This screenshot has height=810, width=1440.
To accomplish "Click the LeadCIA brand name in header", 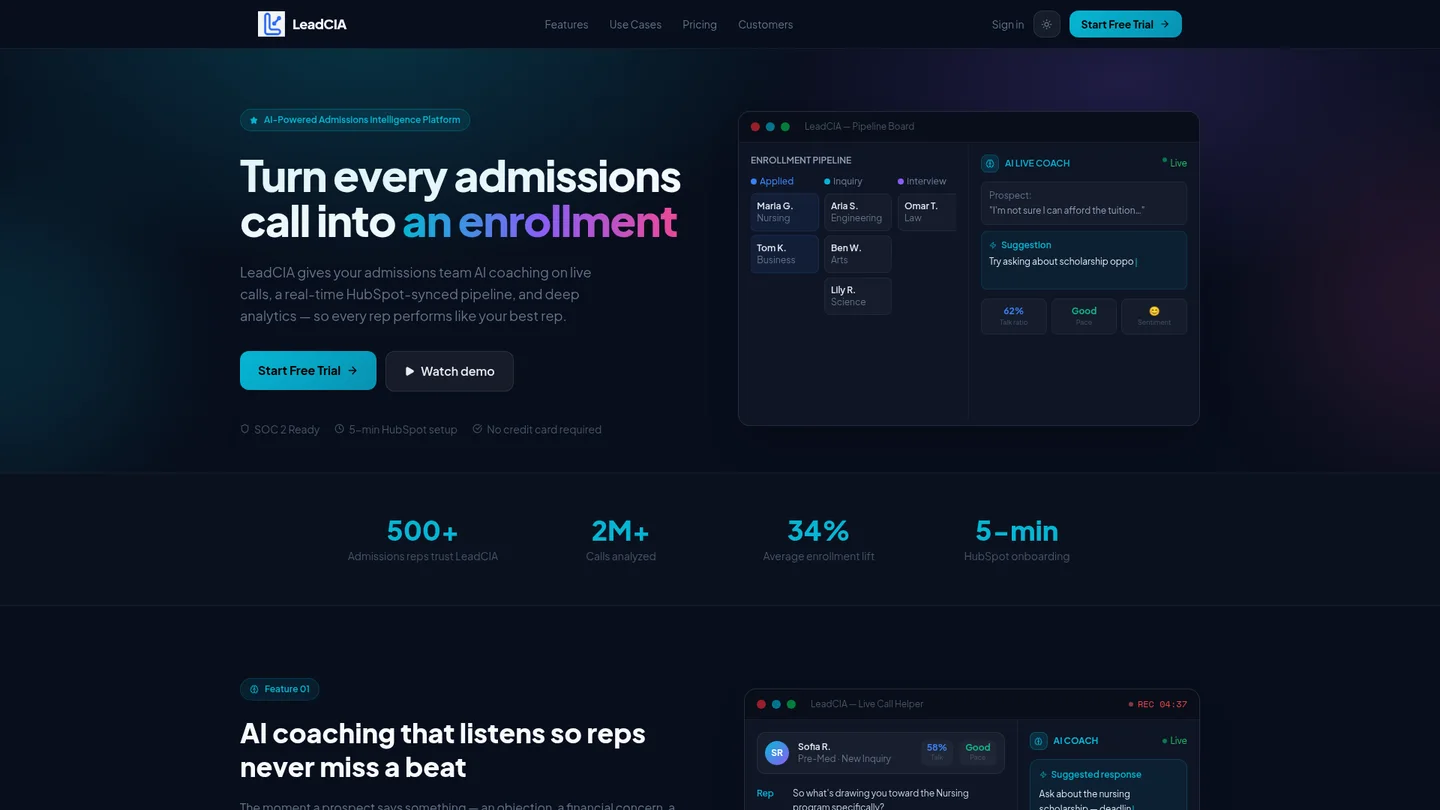I will (319, 24).
